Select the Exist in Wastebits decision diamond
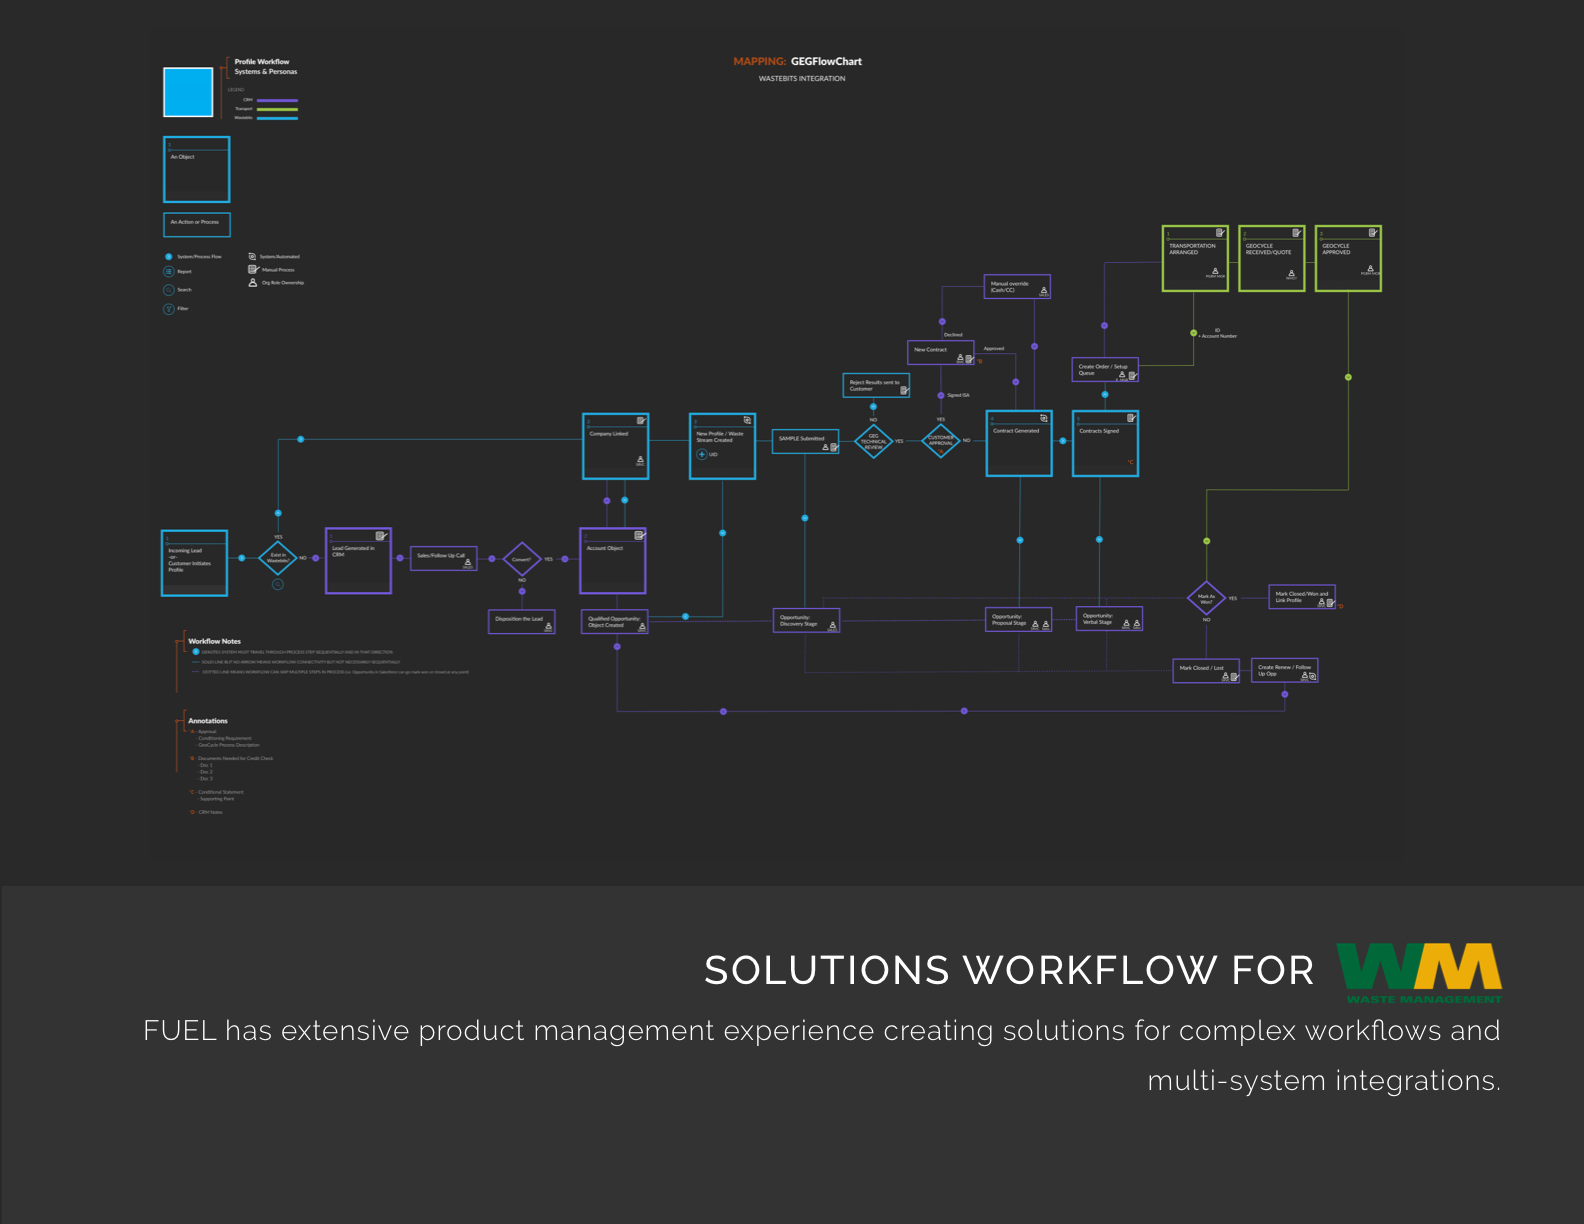Screen dimensions: 1584x1224 click(x=278, y=558)
